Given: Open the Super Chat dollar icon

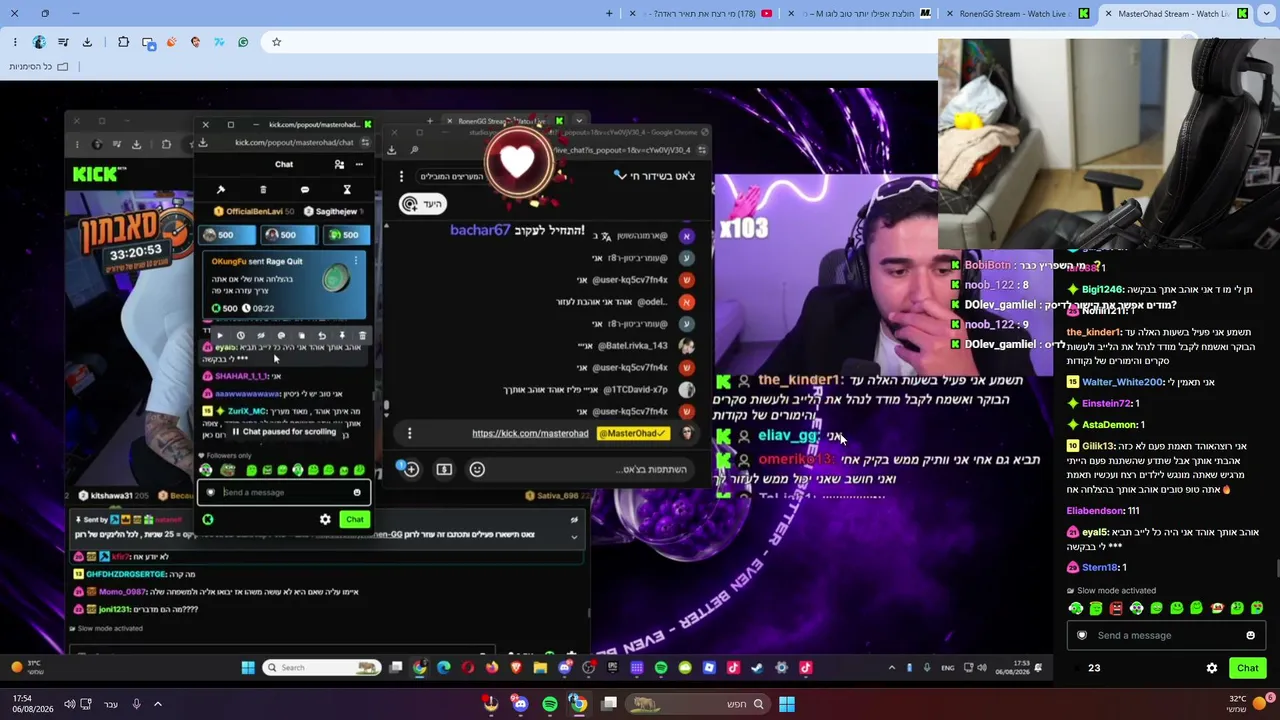Looking at the screenshot, I should [444, 469].
